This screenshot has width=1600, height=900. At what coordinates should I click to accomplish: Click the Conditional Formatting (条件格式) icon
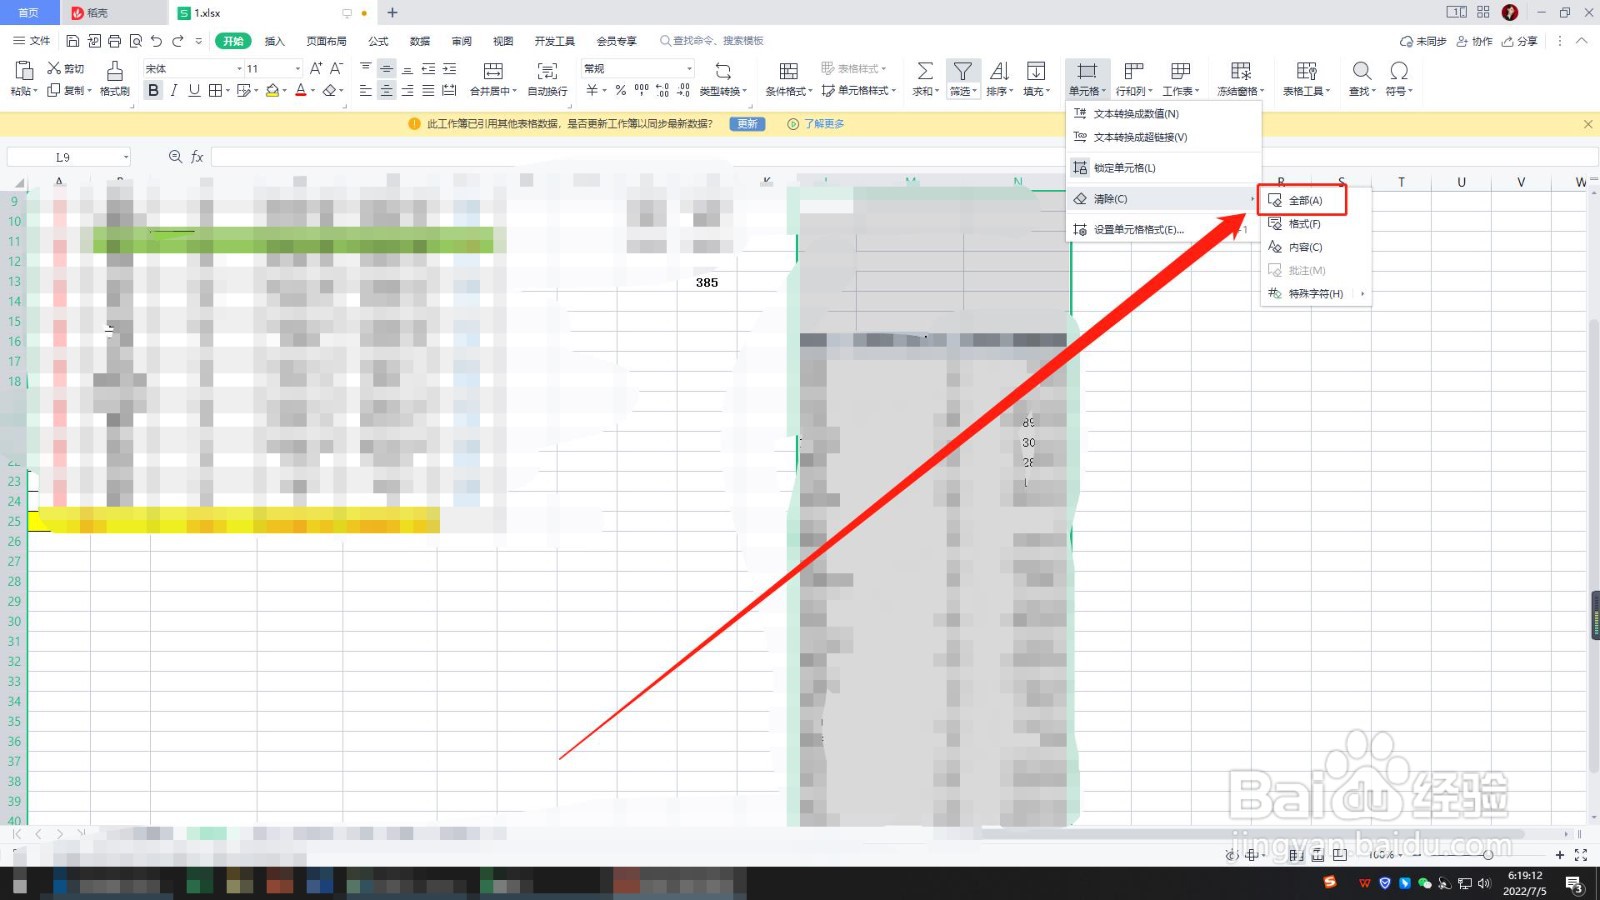coord(788,71)
